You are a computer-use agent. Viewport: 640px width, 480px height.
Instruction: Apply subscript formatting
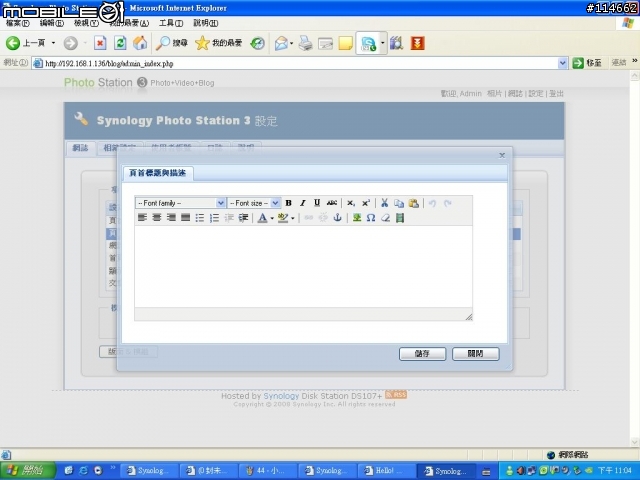351,203
